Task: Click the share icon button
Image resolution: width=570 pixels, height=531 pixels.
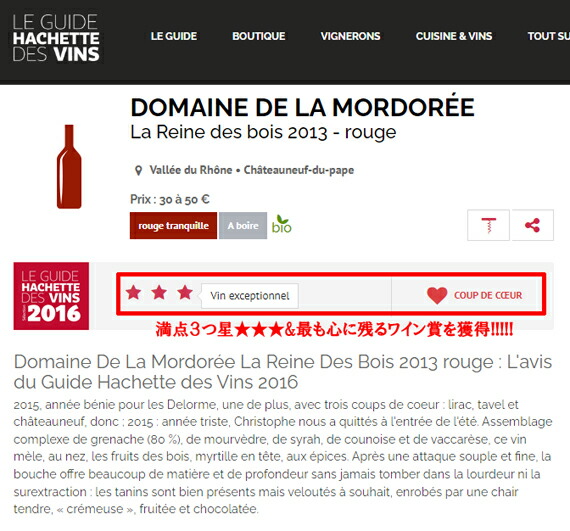Action: point(532,225)
